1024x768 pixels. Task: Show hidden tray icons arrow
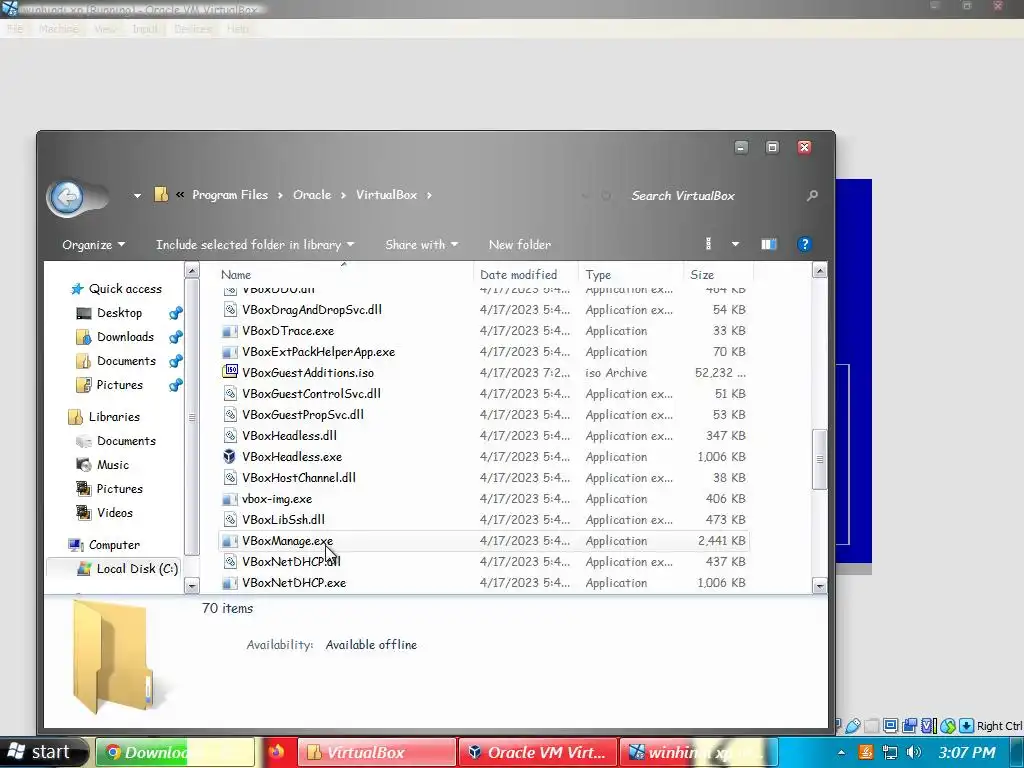(841, 752)
